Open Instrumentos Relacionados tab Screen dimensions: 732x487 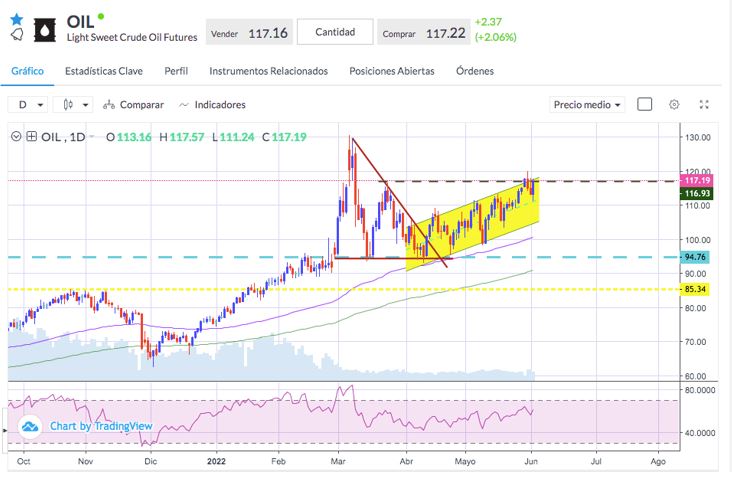click(268, 71)
